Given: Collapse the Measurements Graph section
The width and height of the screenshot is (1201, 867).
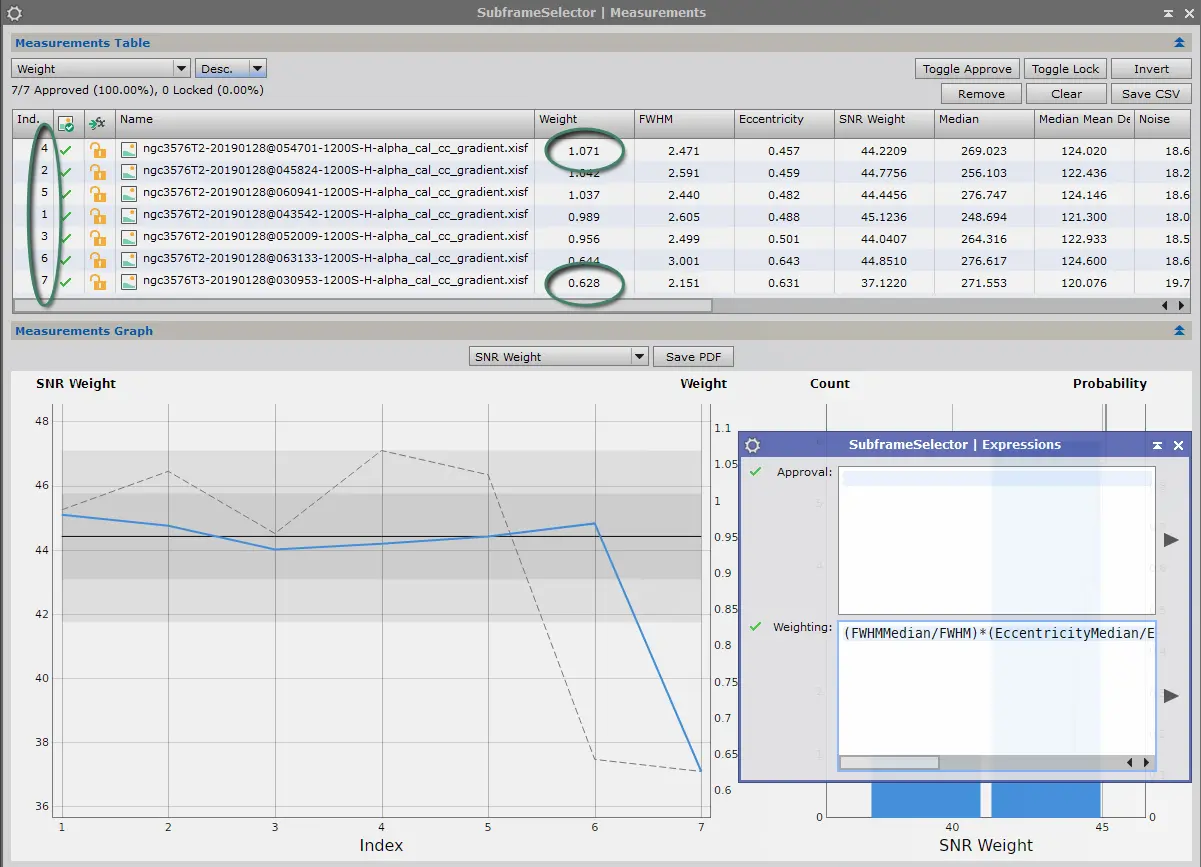Looking at the screenshot, I should coord(1180,331).
